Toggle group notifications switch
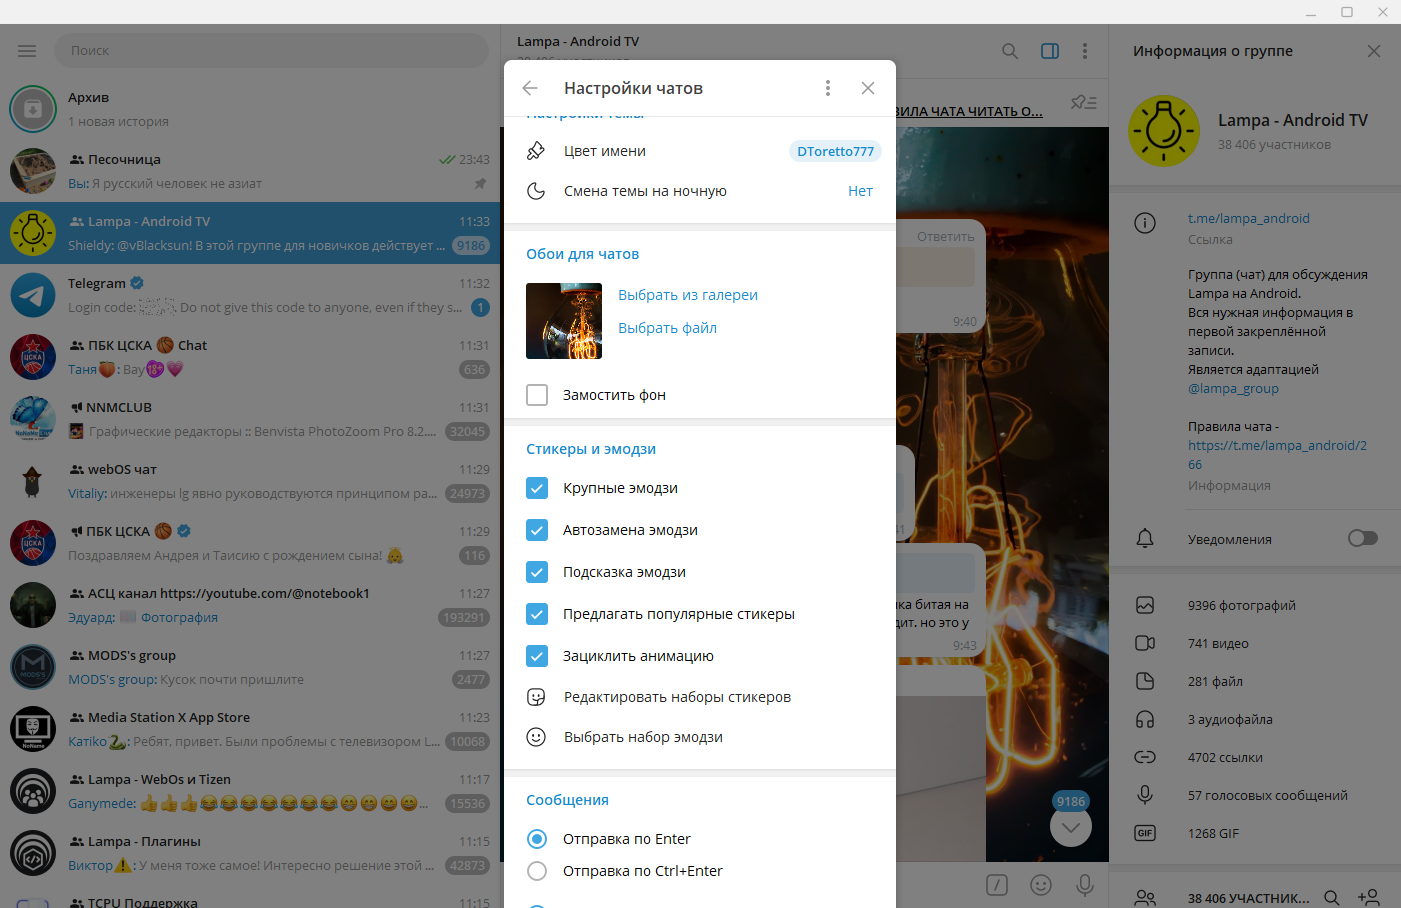The width and height of the screenshot is (1401, 908). pyautogui.click(x=1362, y=538)
